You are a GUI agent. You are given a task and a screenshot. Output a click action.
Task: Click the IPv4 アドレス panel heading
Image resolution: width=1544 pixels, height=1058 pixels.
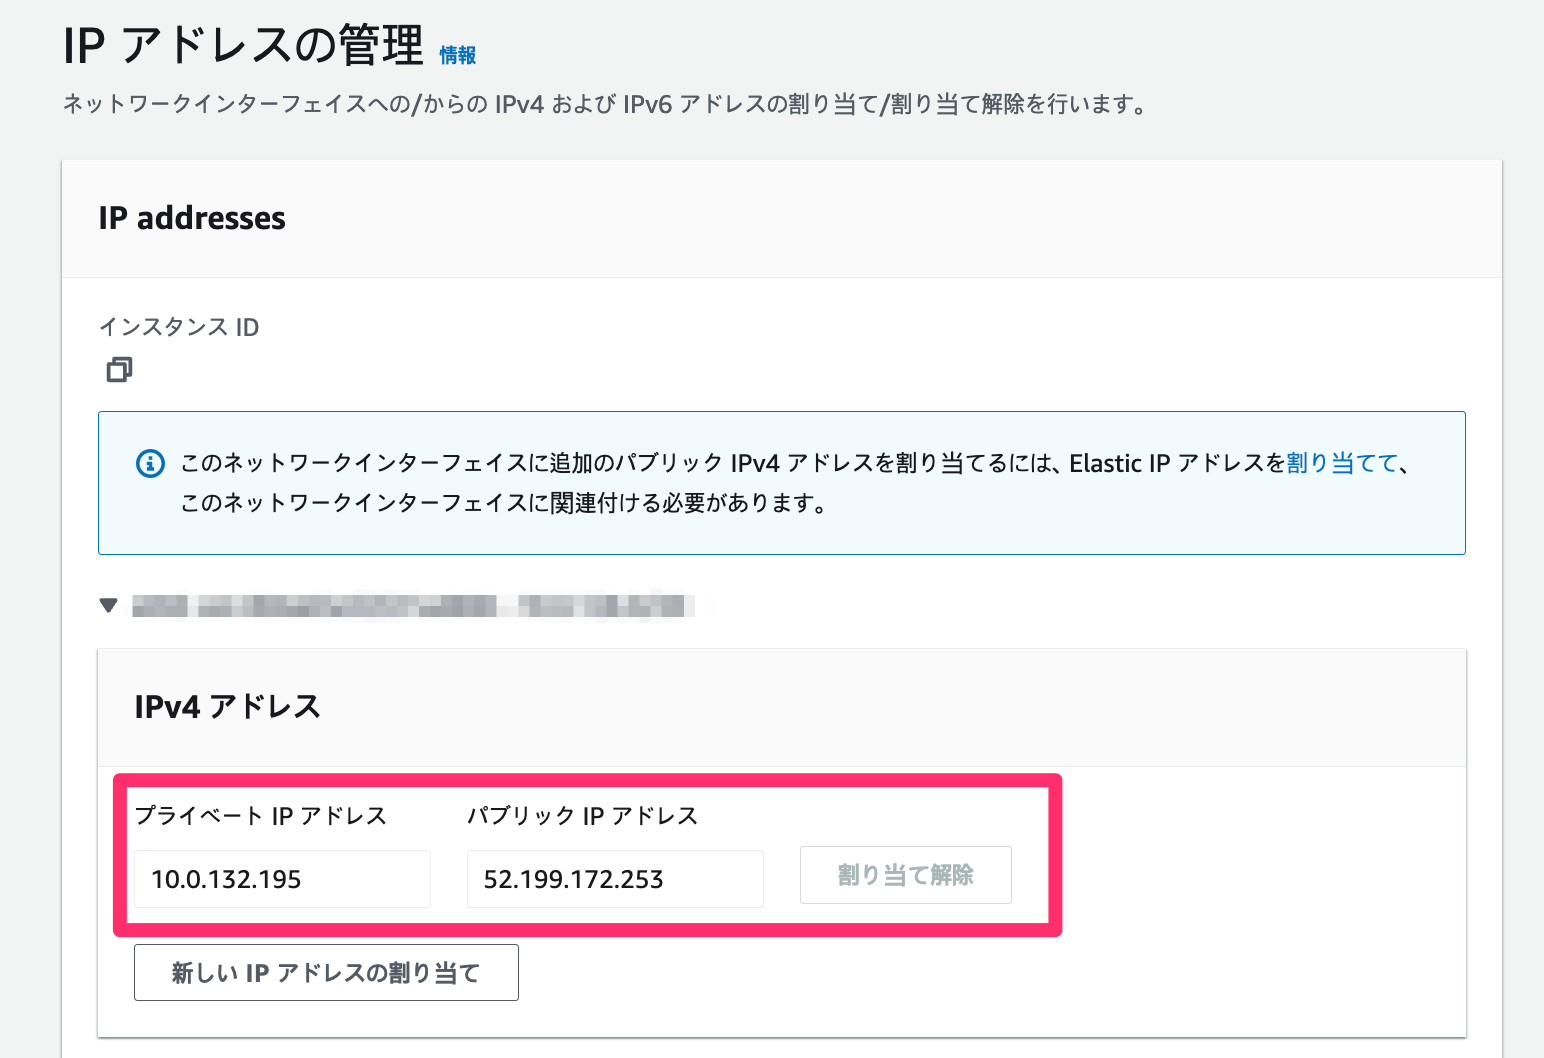pos(228,706)
